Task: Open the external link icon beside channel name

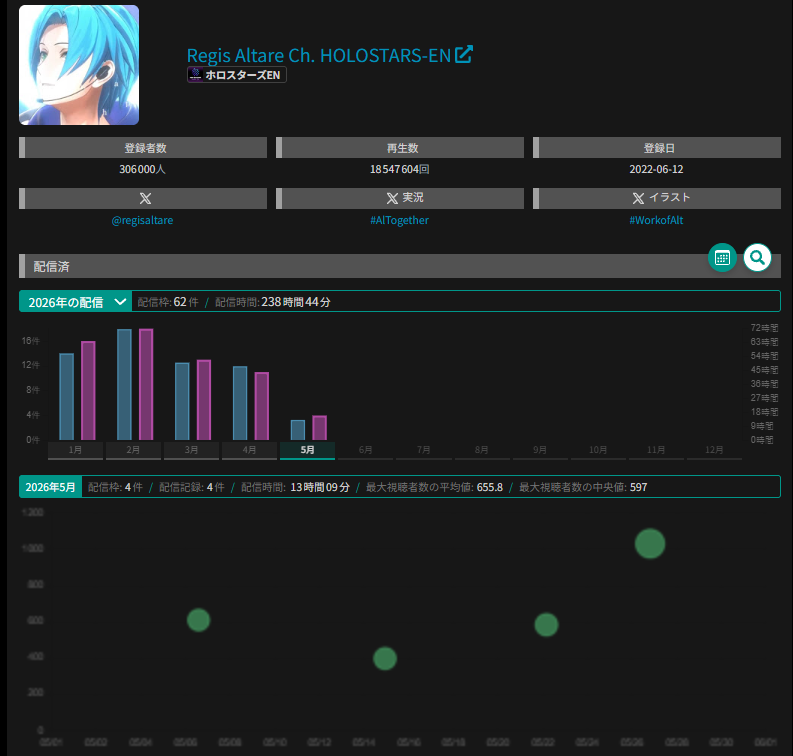Action: coord(464,55)
